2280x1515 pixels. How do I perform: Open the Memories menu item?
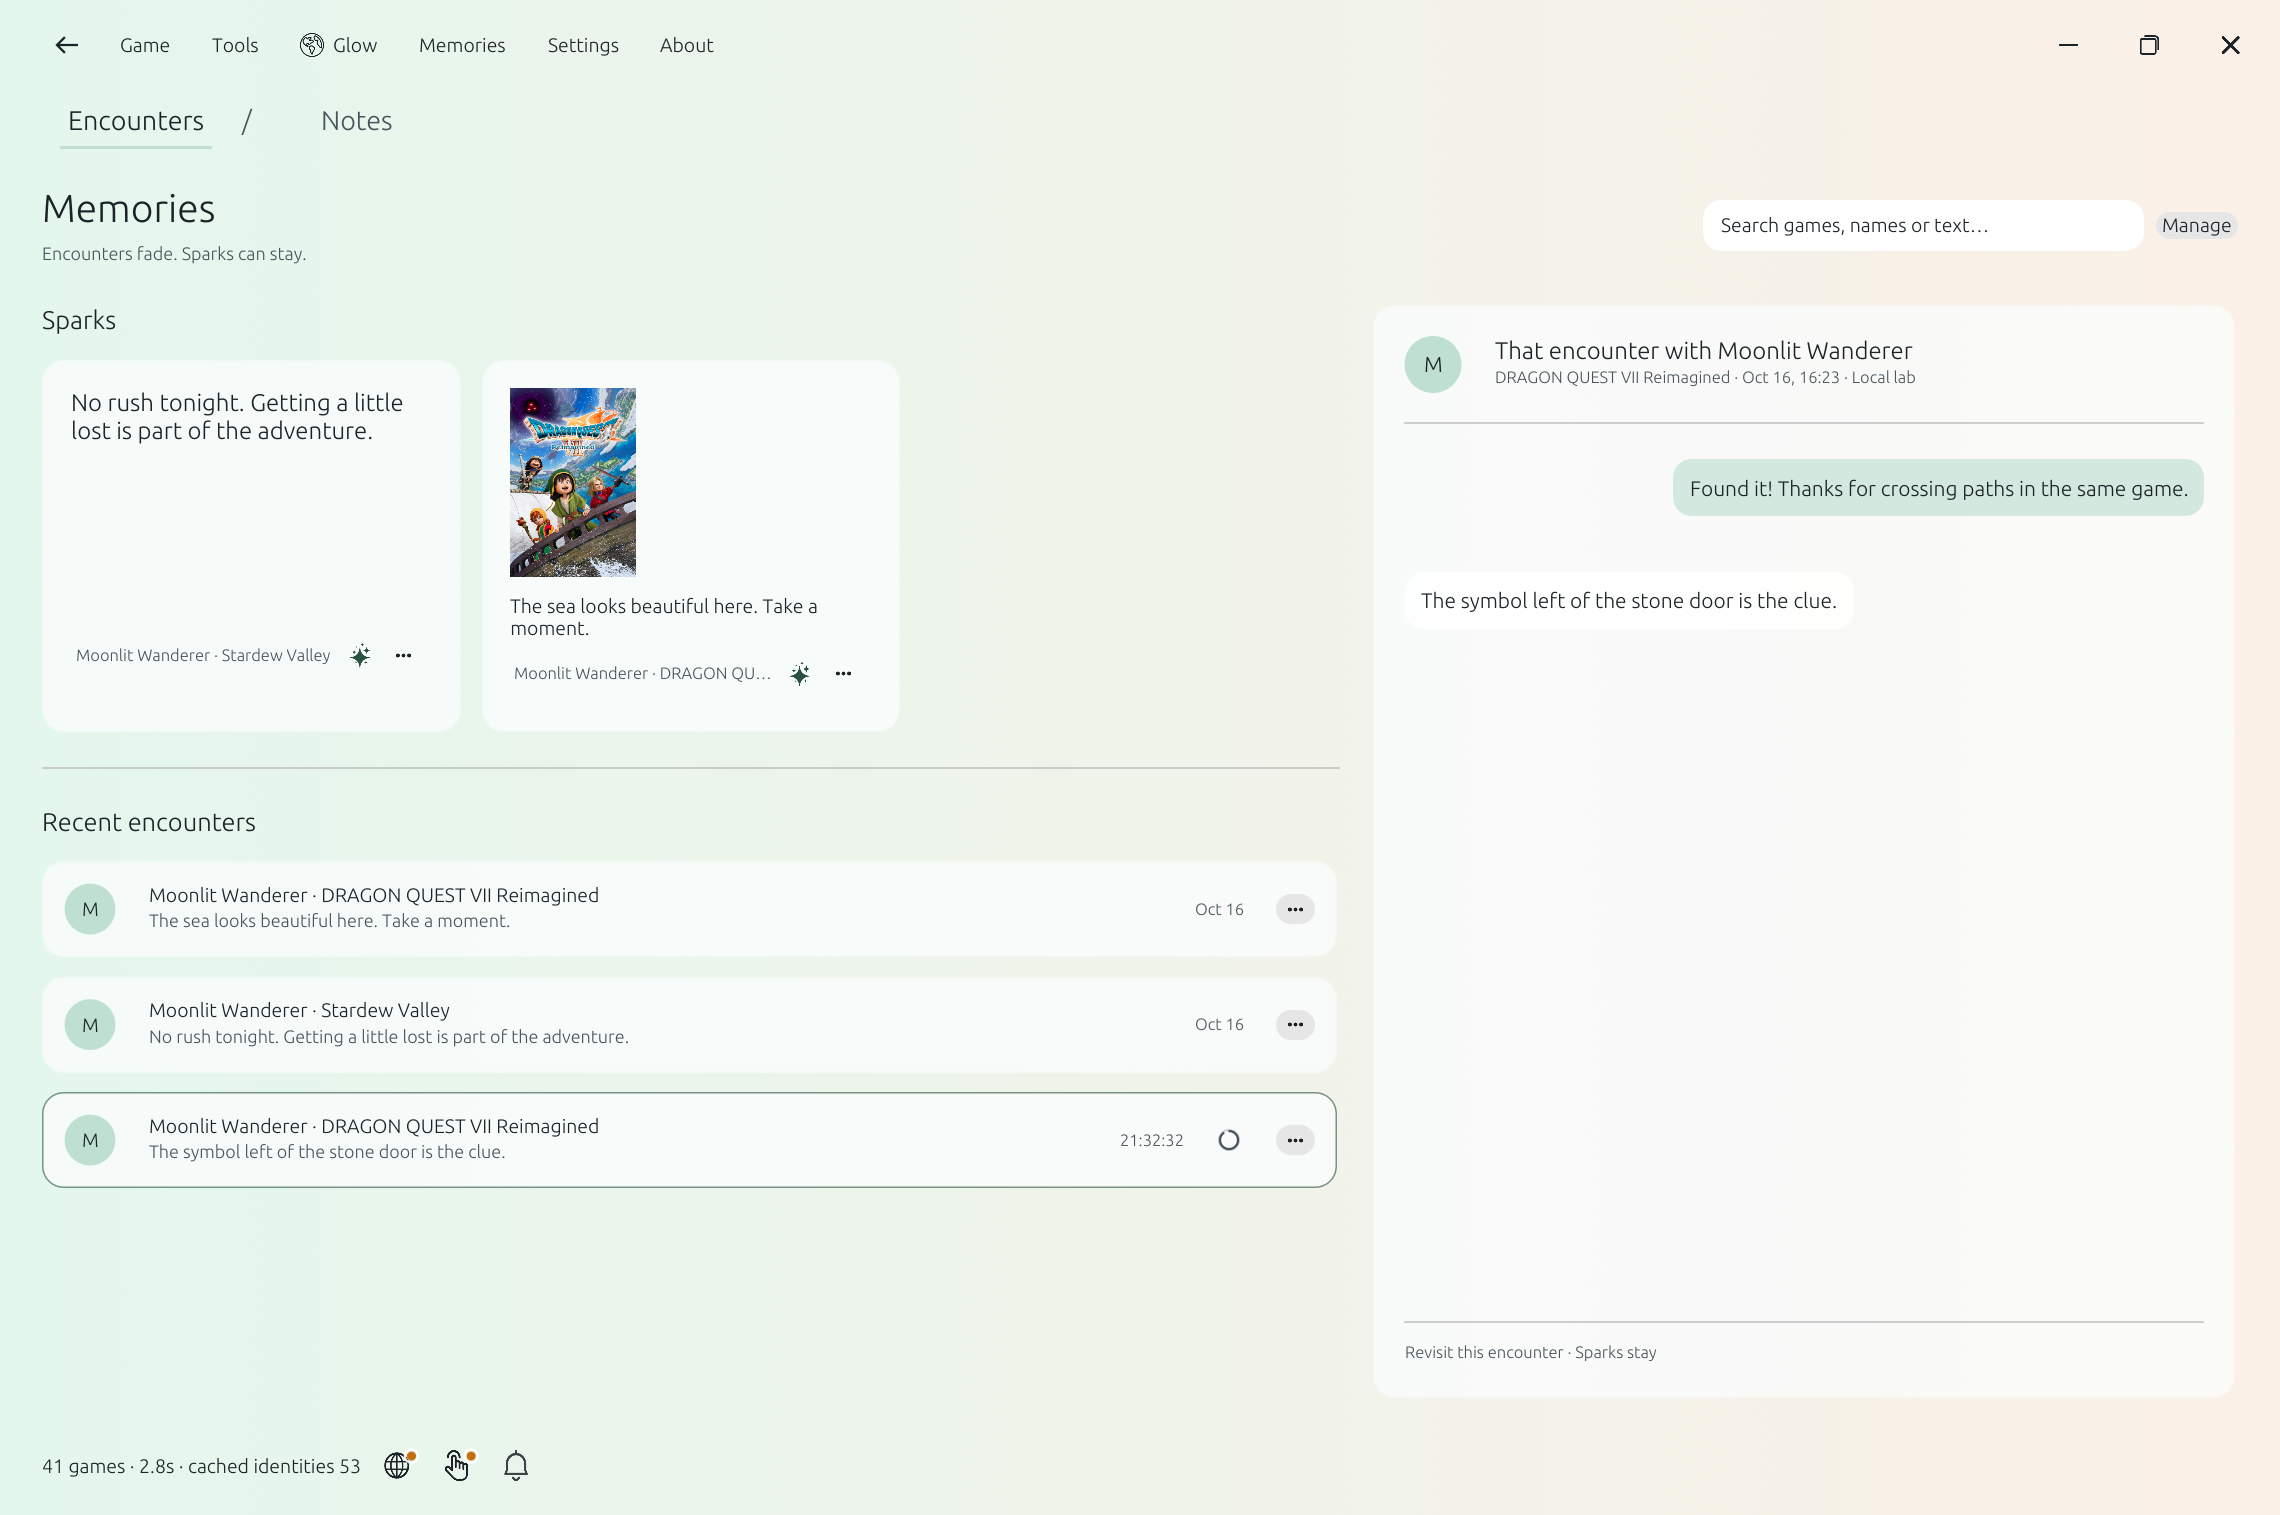(x=462, y=45)
